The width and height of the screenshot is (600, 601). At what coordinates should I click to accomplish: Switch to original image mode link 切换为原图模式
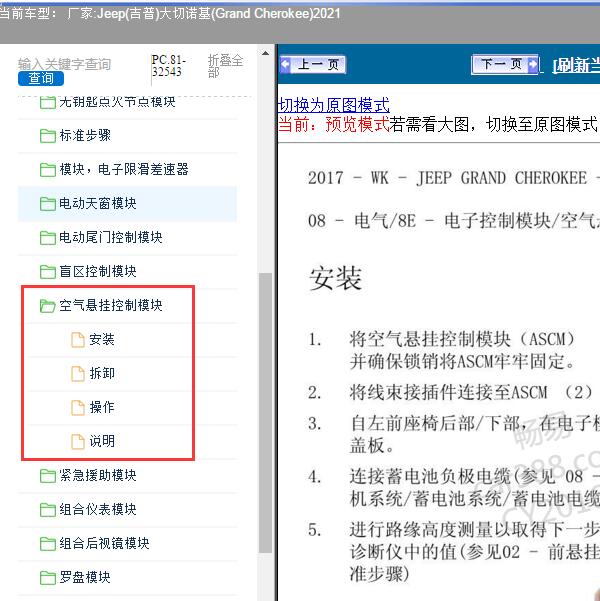coord(333,105)
